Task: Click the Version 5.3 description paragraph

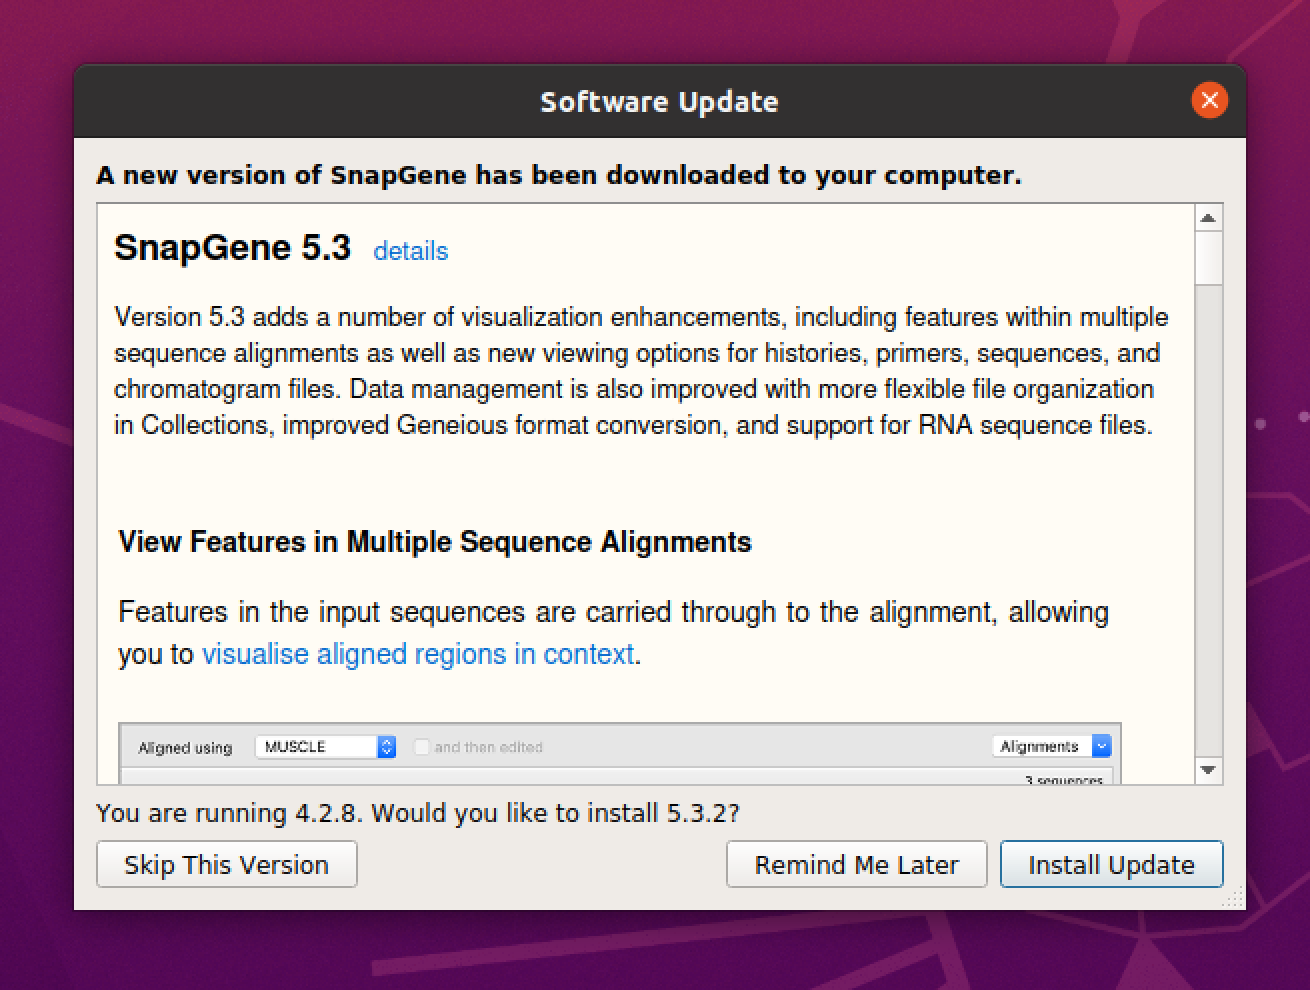Action: tap(640, 371)
